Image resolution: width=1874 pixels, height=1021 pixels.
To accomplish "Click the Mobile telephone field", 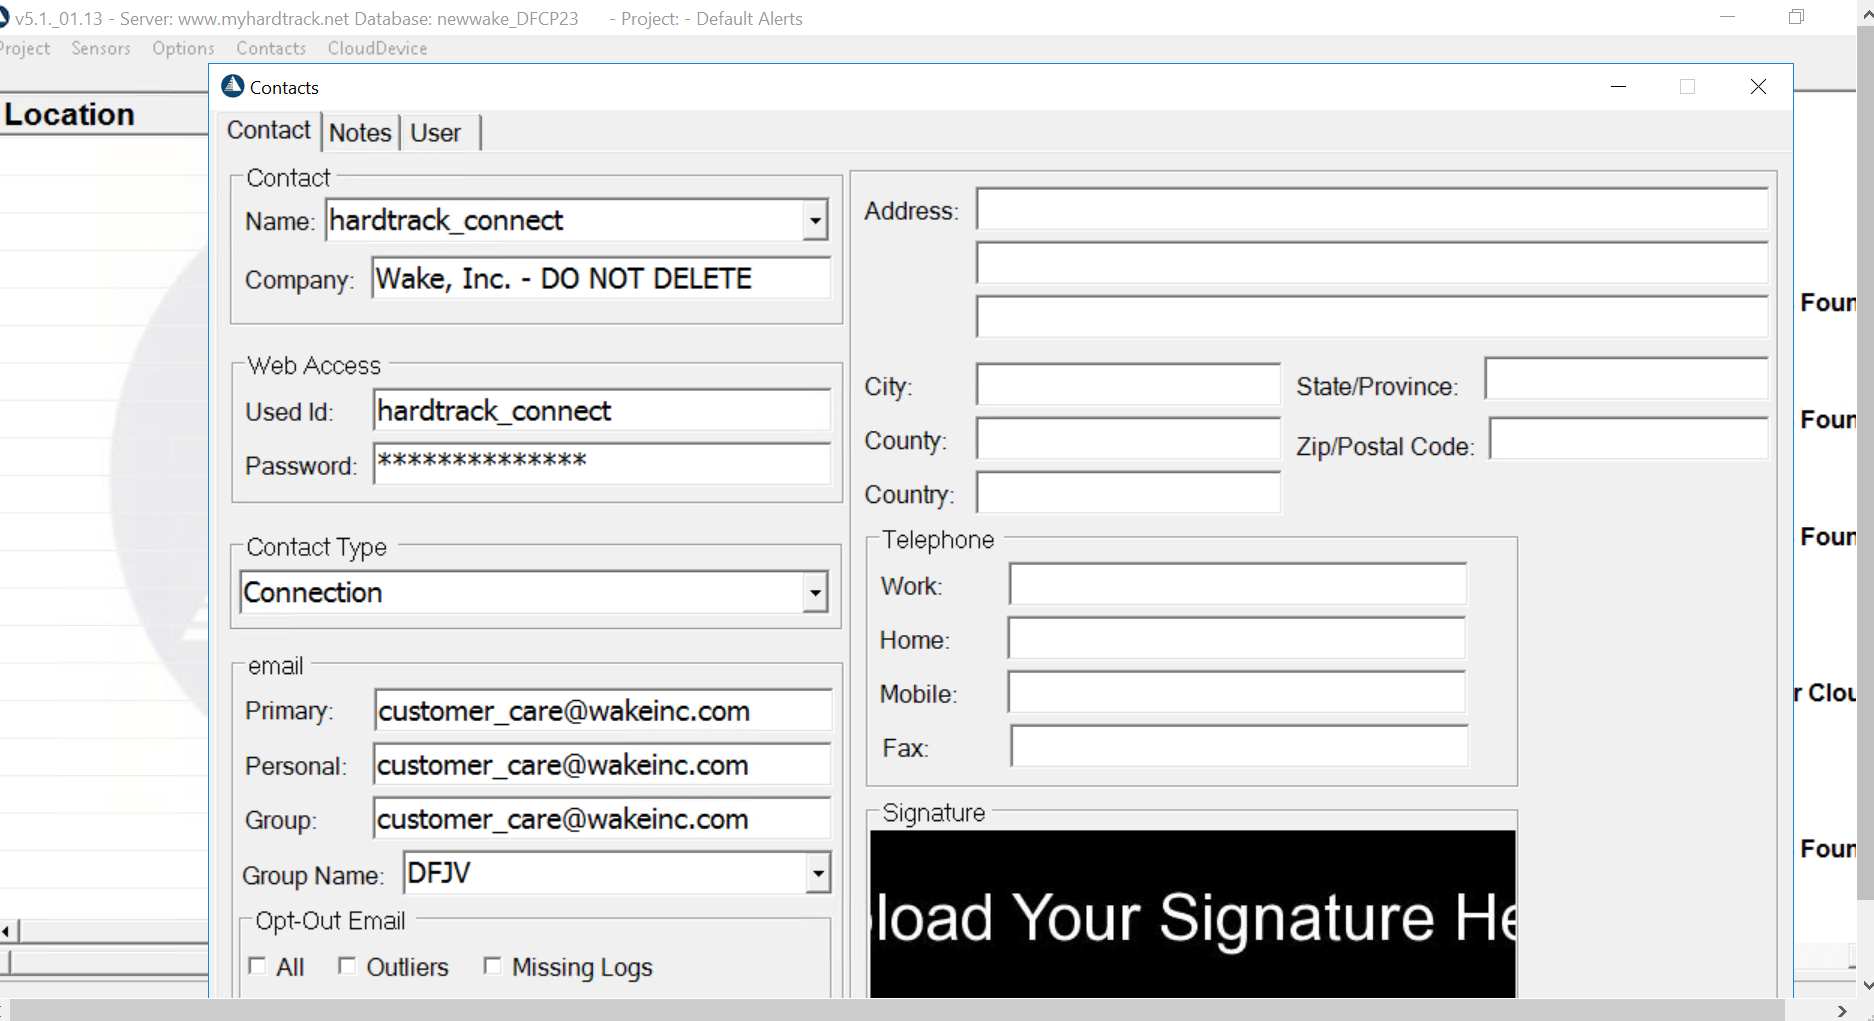I will pos(1237,692).
